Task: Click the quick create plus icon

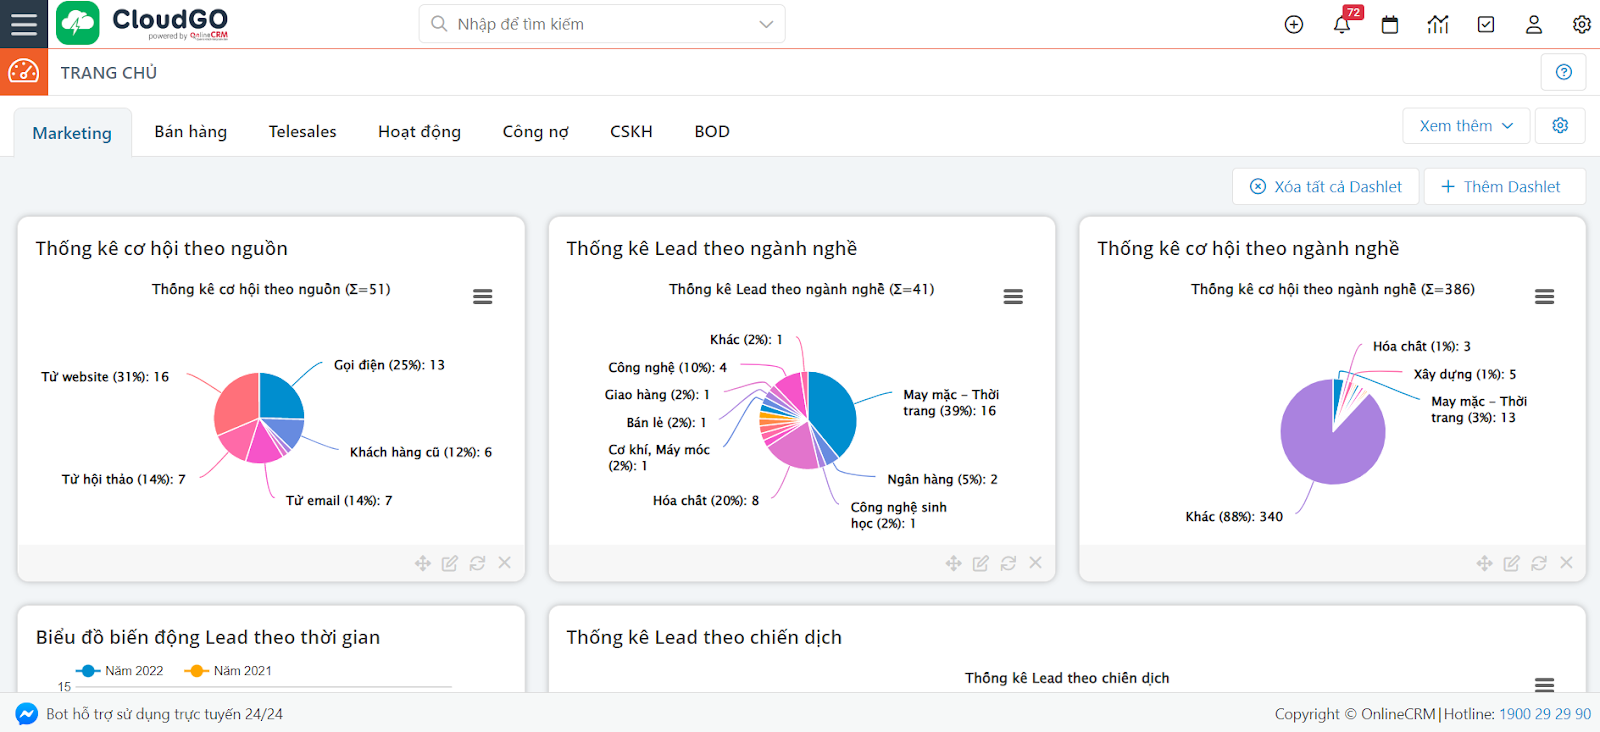Action: coord(1293,25)
